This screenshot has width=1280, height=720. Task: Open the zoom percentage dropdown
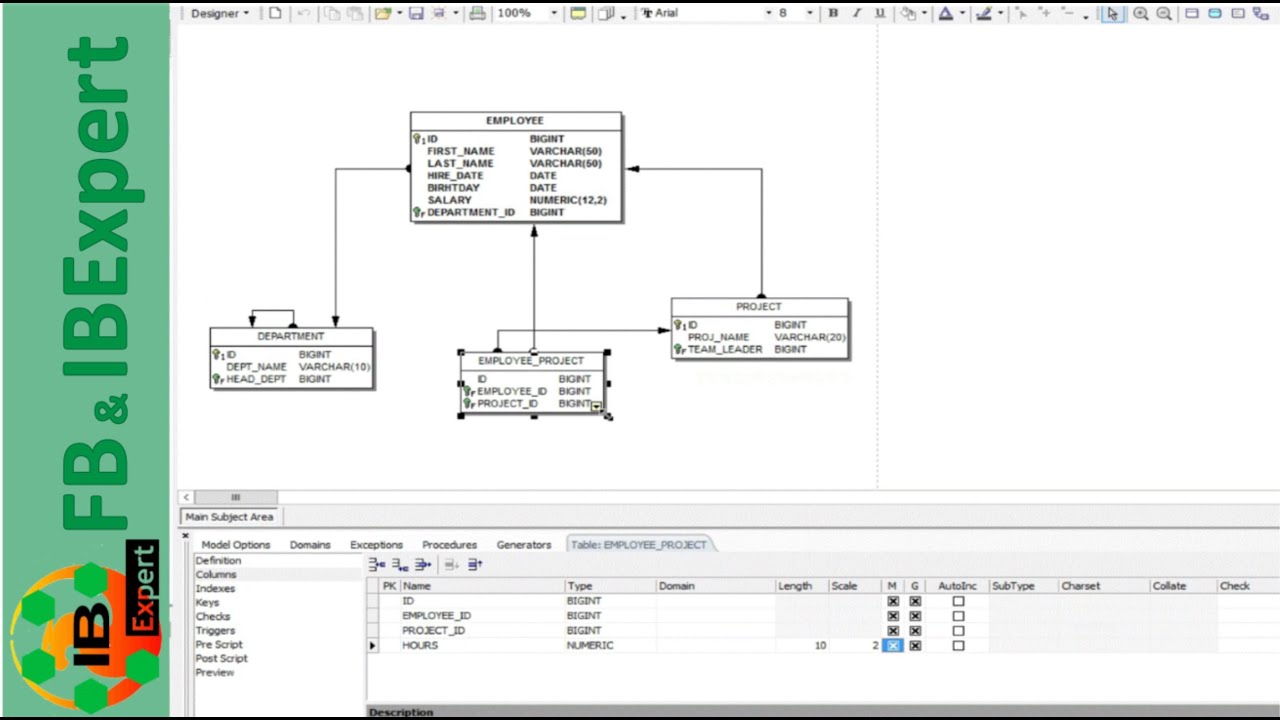[x=552, y=13]
